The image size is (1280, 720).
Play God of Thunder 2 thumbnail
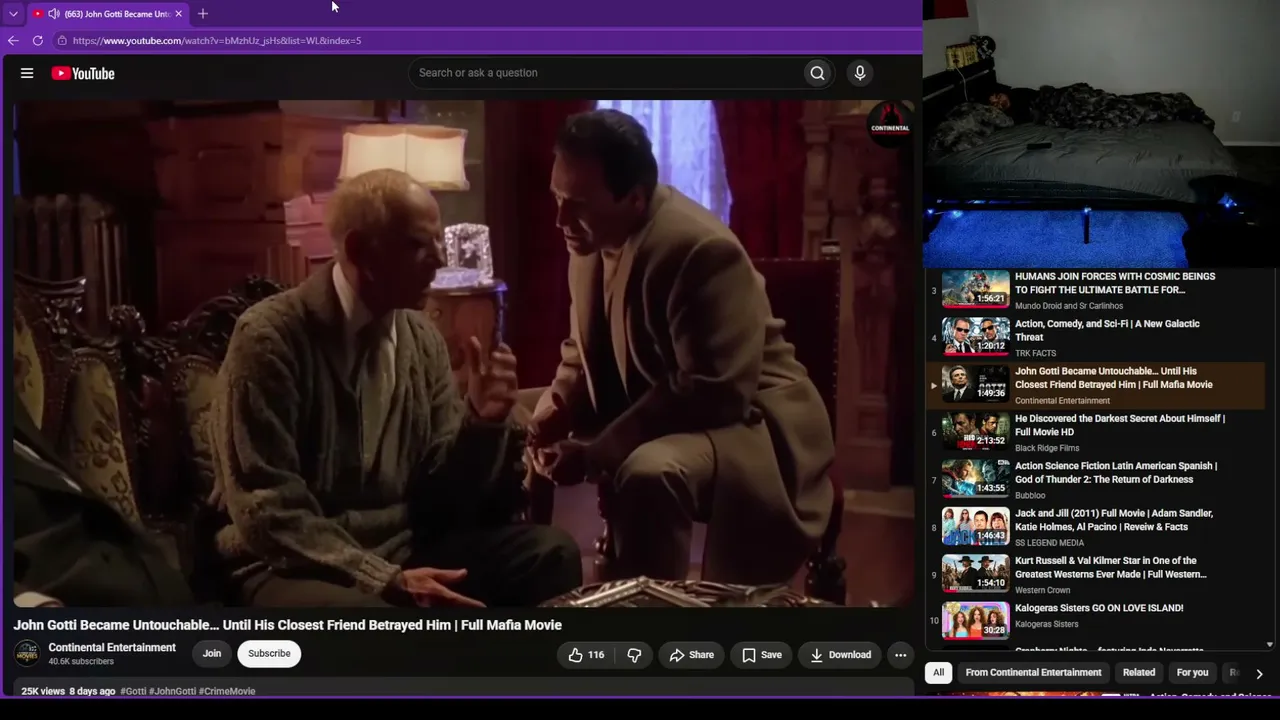coord(976,479)
